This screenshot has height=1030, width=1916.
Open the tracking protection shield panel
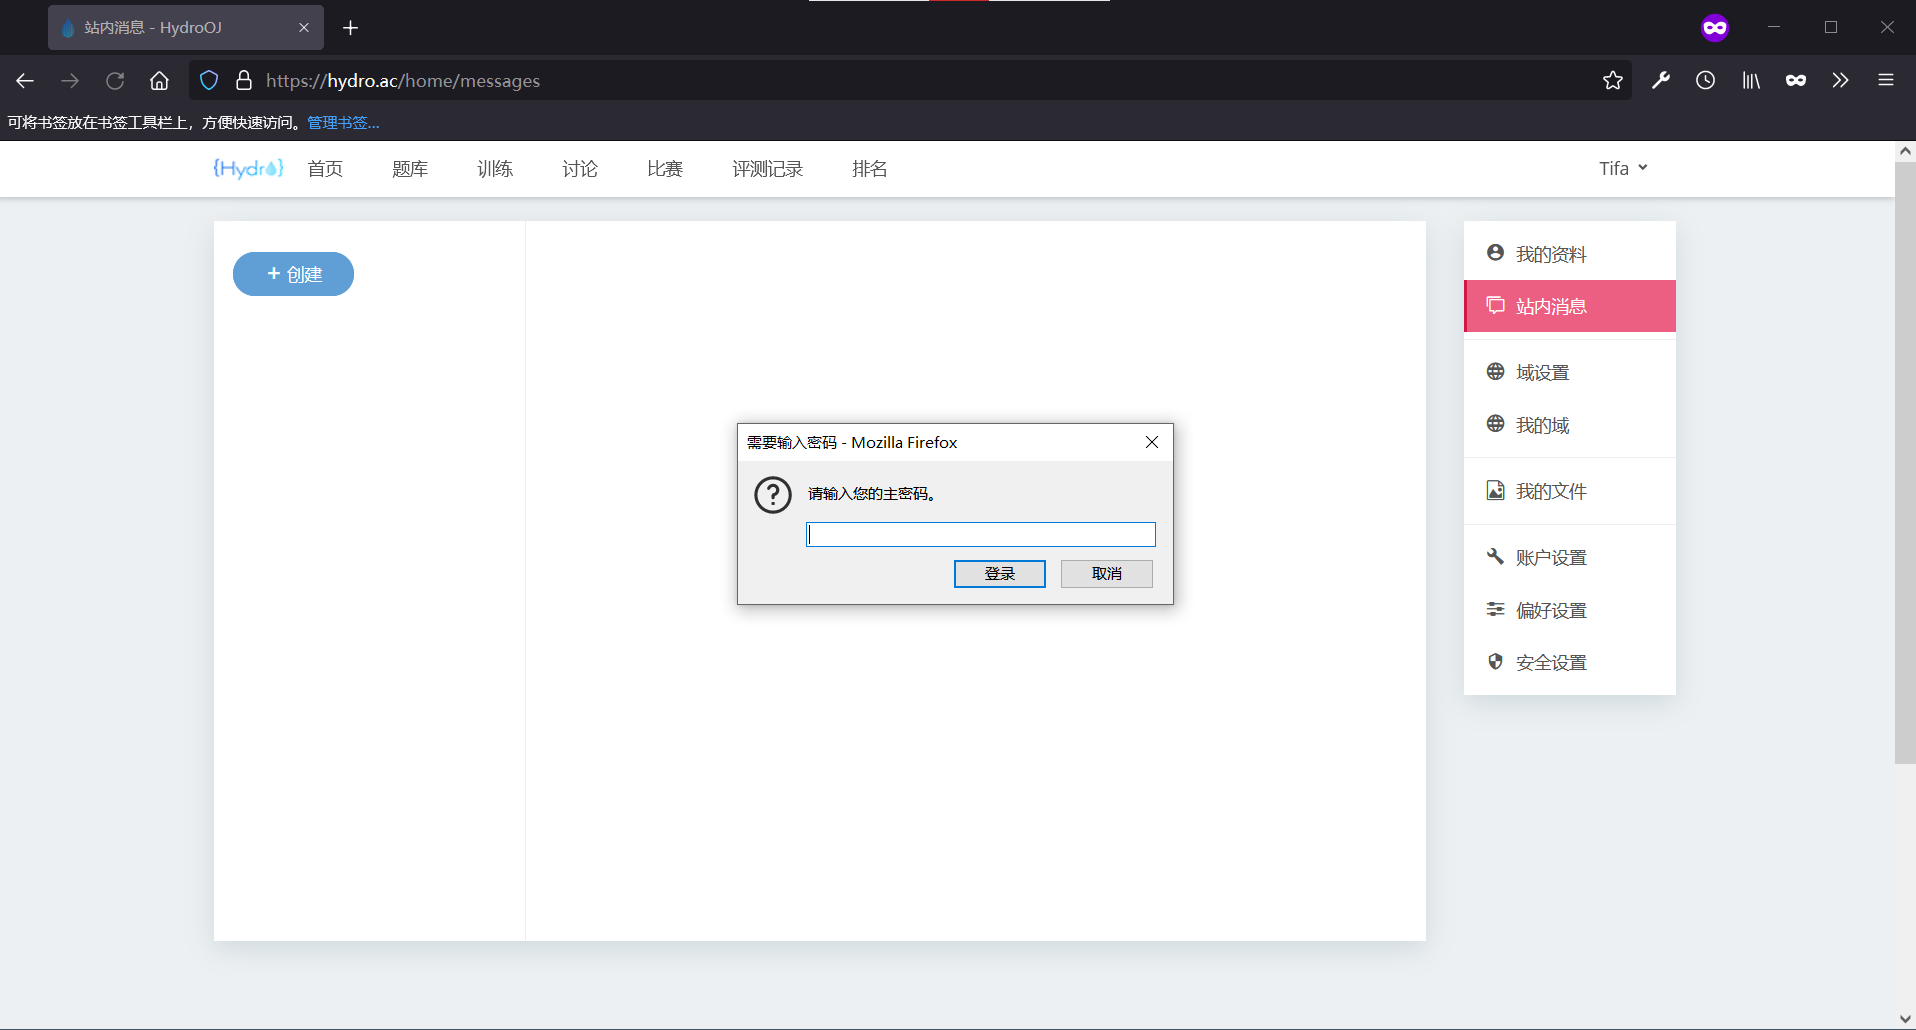(x=208, y=81)
